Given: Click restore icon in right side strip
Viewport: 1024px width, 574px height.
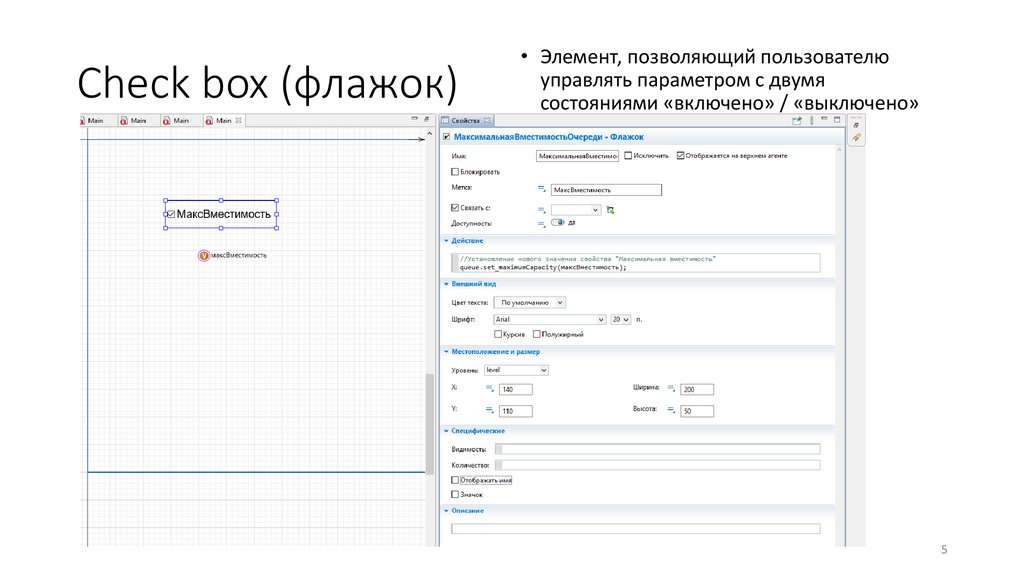Looking at the screenshot, I should coord(856,125).
